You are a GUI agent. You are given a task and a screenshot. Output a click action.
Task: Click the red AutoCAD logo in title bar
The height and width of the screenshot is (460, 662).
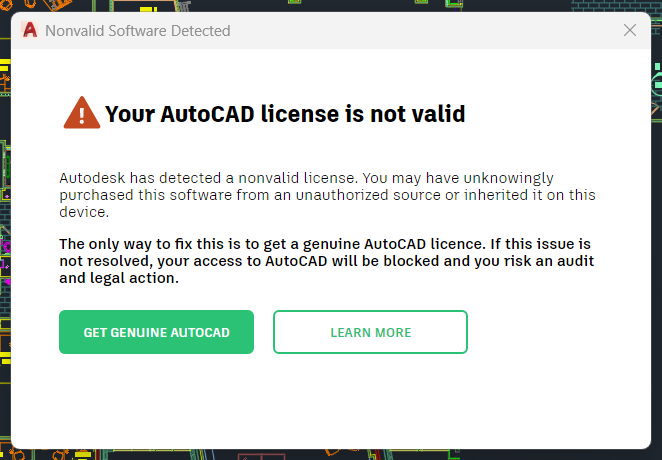click(x=30, y=30)
